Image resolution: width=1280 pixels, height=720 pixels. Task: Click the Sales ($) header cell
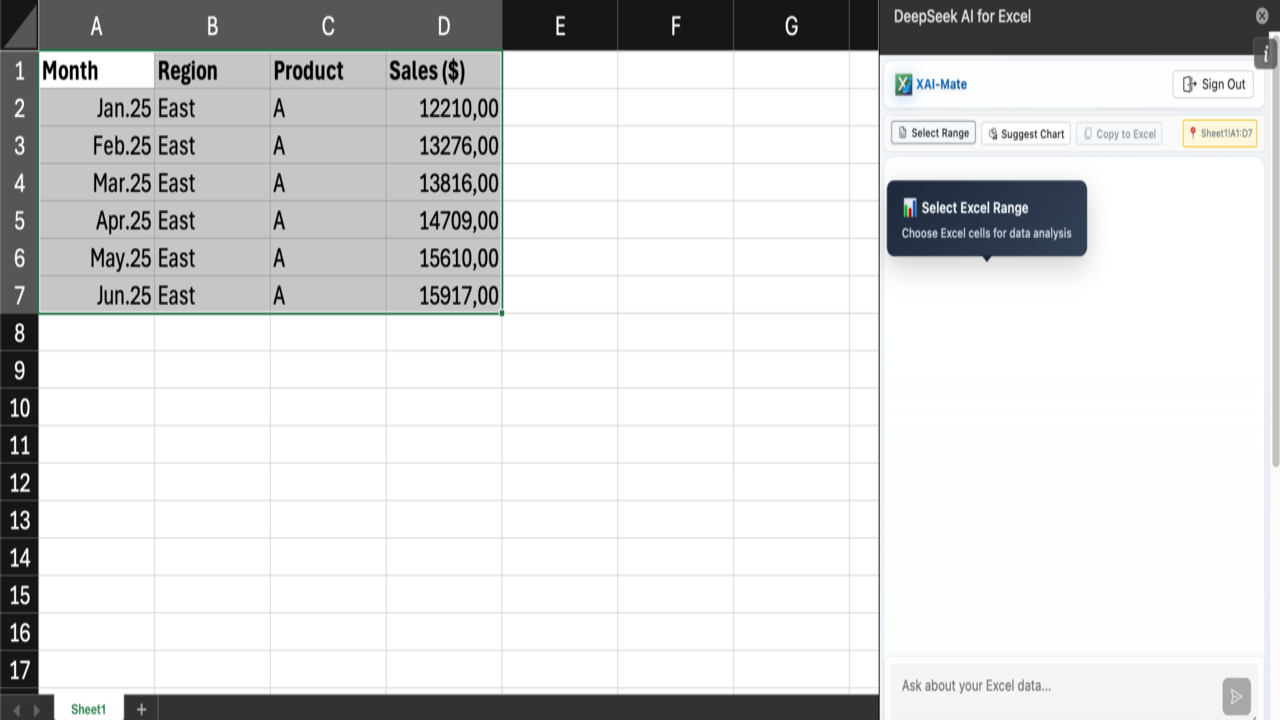coord(444,70)
